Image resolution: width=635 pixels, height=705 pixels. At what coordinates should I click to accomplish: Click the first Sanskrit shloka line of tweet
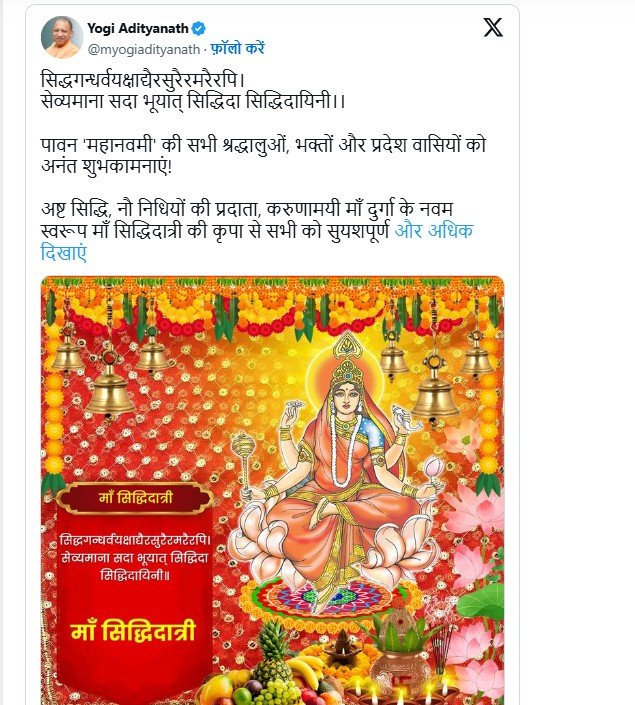coord(143,80)
